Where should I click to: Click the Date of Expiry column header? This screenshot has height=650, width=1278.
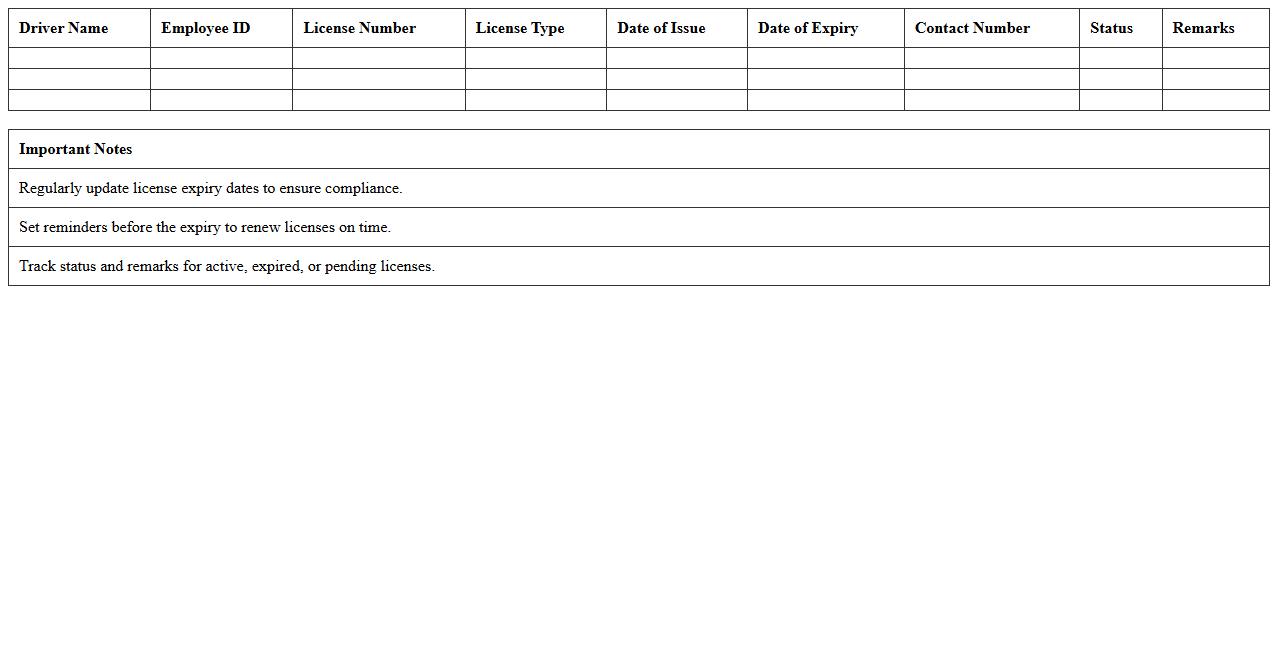coord(808,28)
